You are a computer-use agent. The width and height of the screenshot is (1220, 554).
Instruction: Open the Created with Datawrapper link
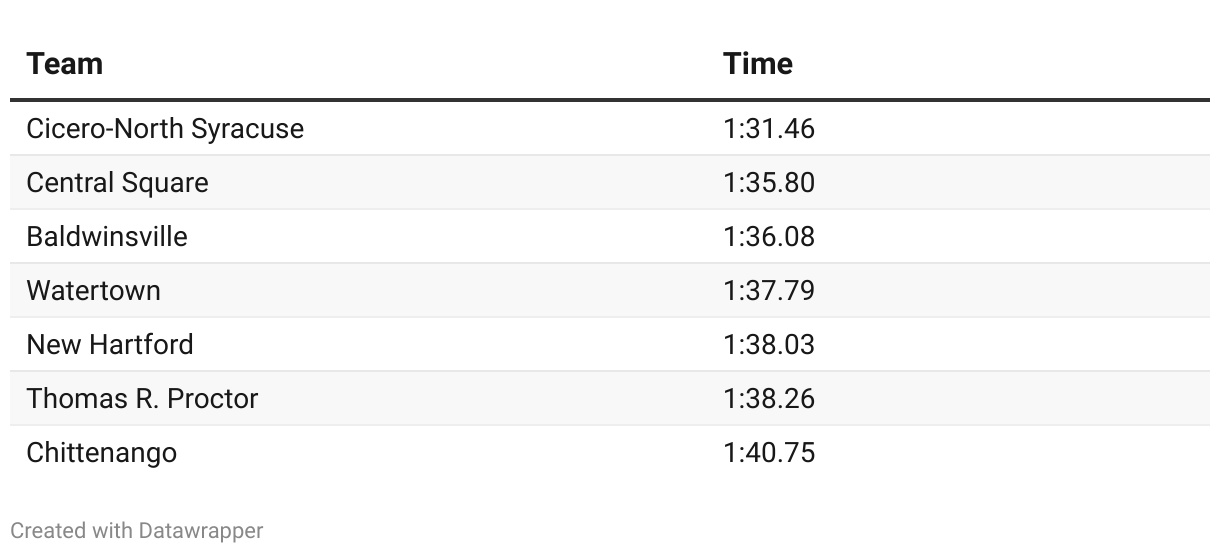pos(137,531)
